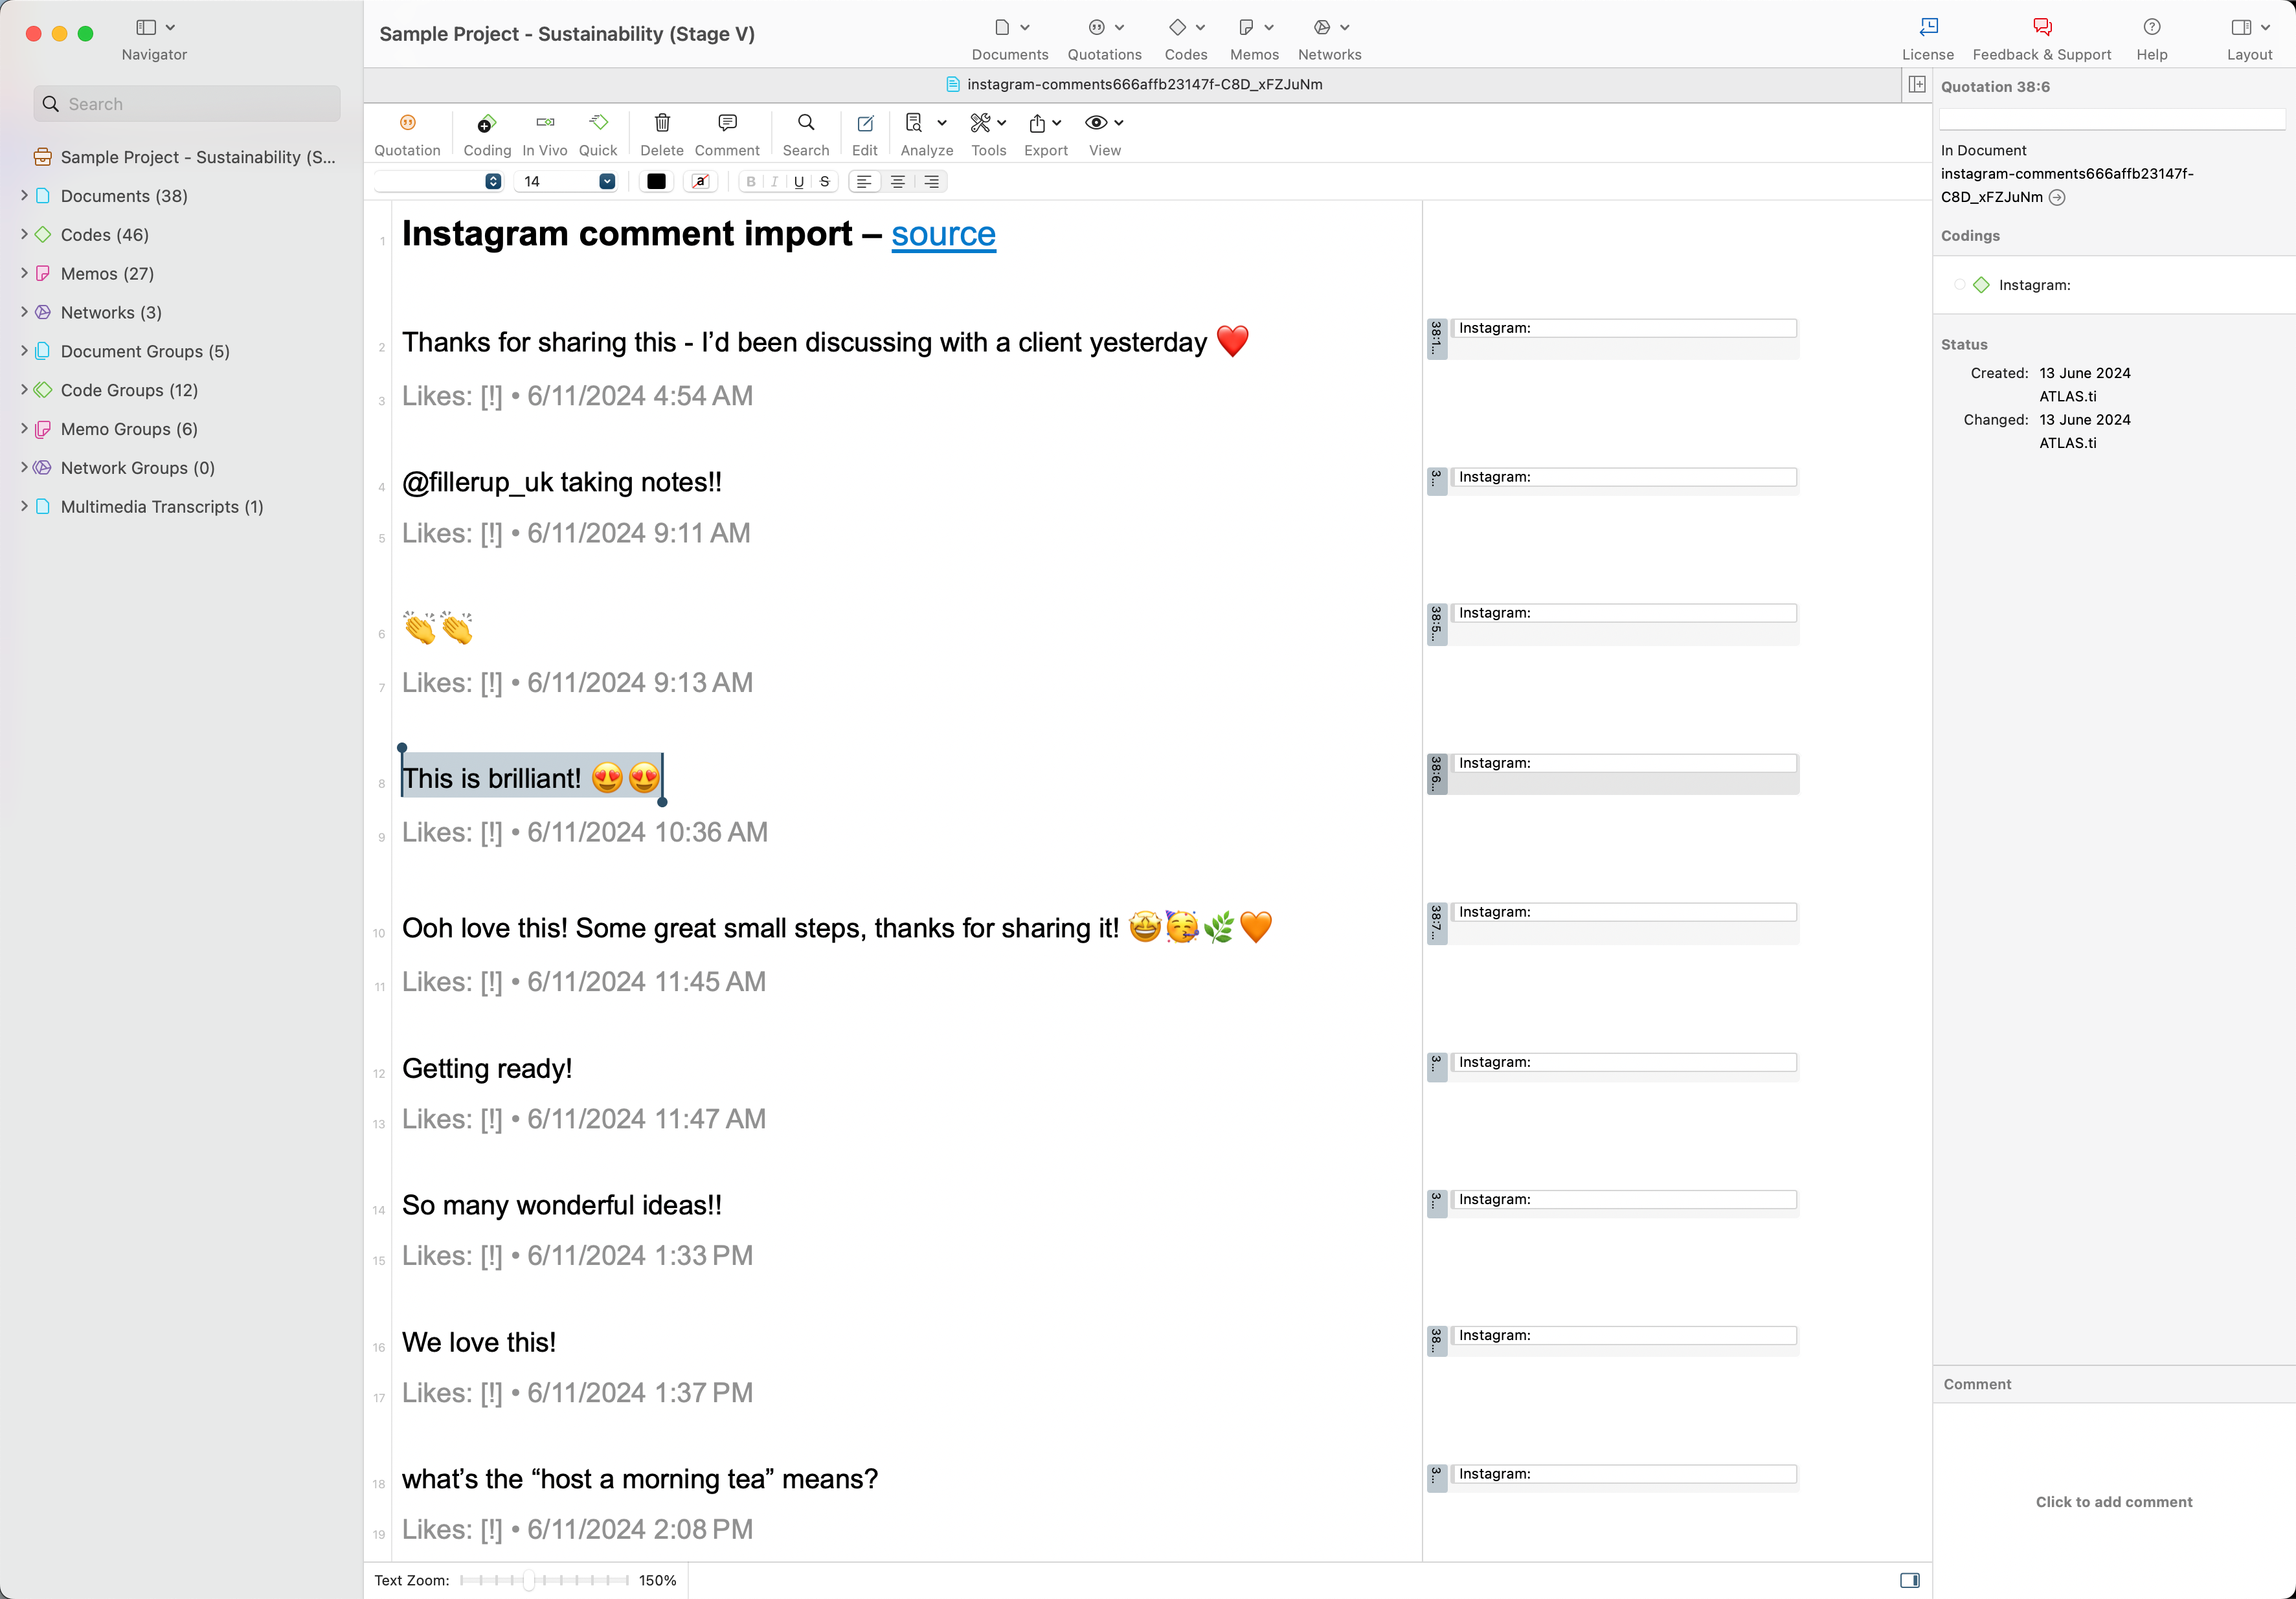The height and width of the screenshot is (1599, 2296).
Task: Open the black text color swatch
Action: (x=656, y=182)
